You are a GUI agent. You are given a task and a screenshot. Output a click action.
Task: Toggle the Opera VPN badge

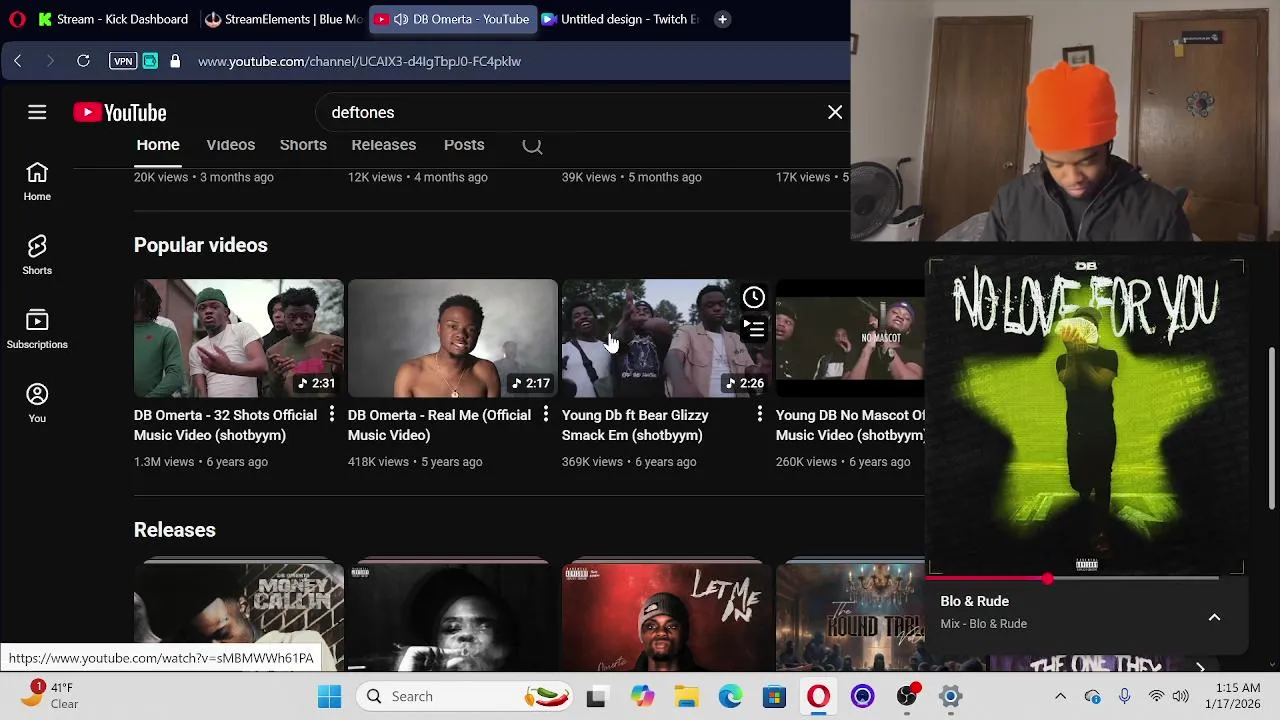point(123,61)
